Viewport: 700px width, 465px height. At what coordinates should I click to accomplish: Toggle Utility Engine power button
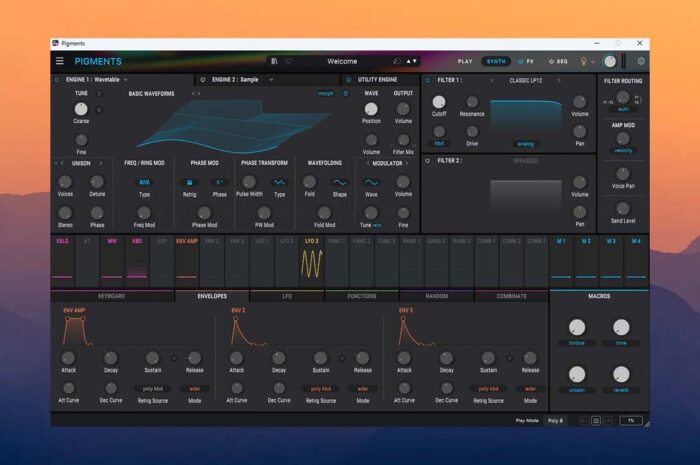(349, 80)
